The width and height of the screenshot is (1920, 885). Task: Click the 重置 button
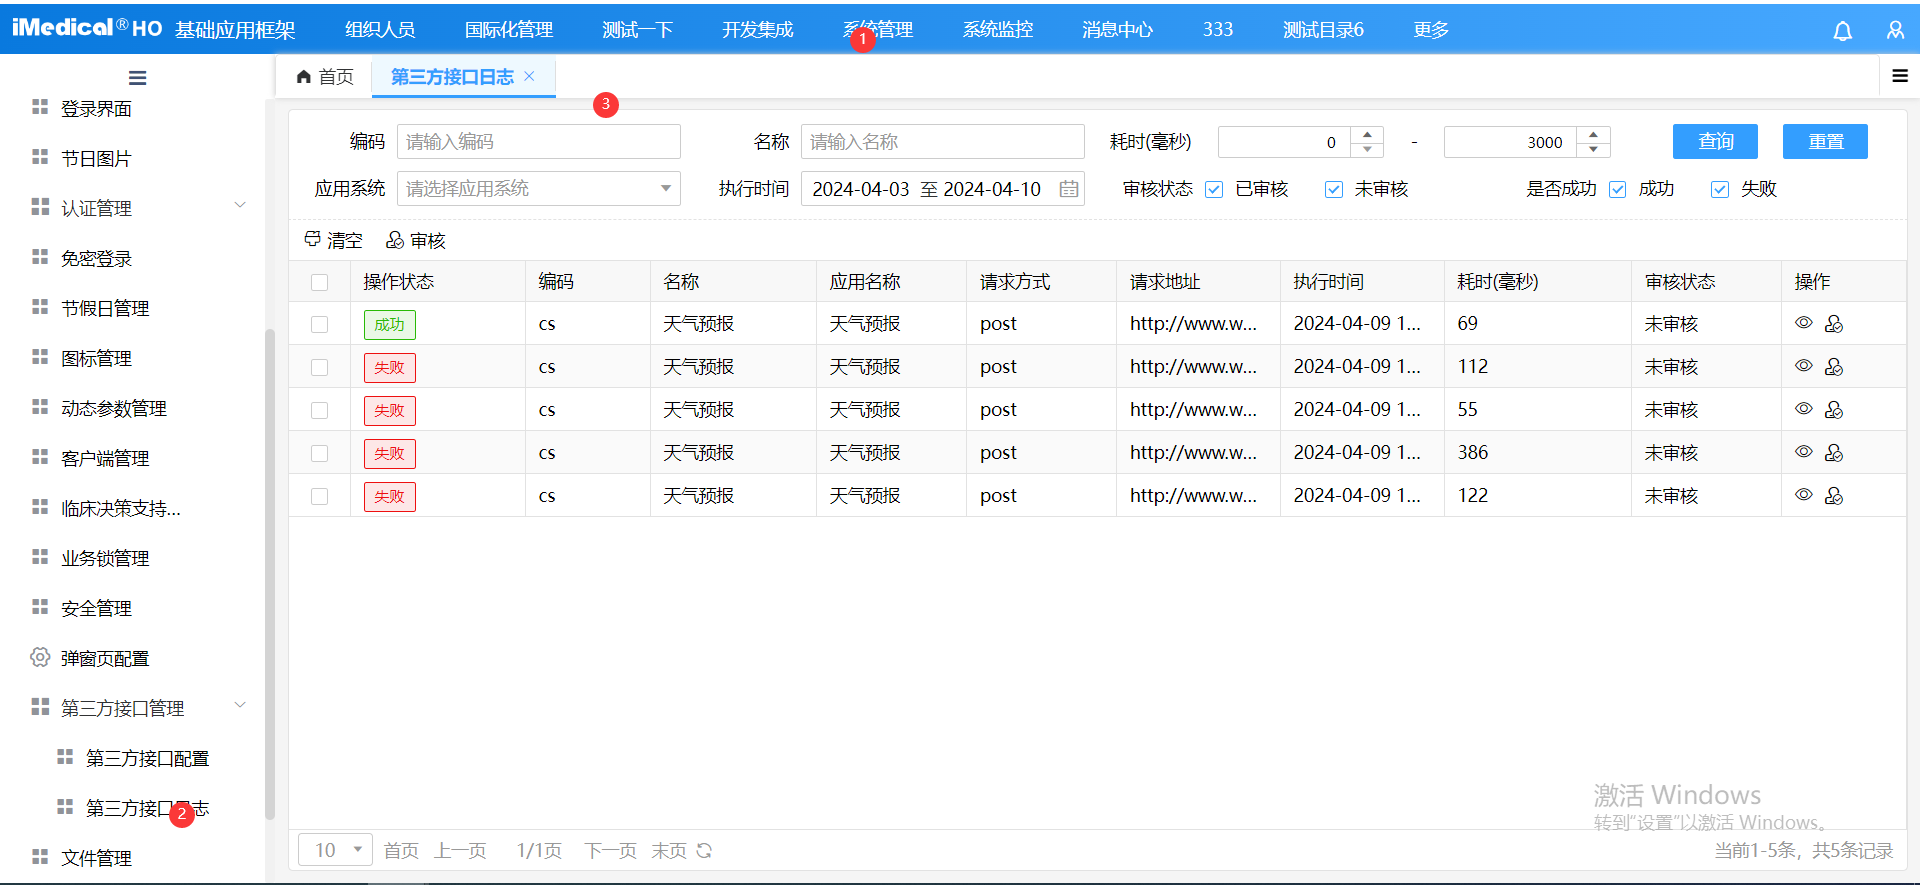[x=1825, y=142]
